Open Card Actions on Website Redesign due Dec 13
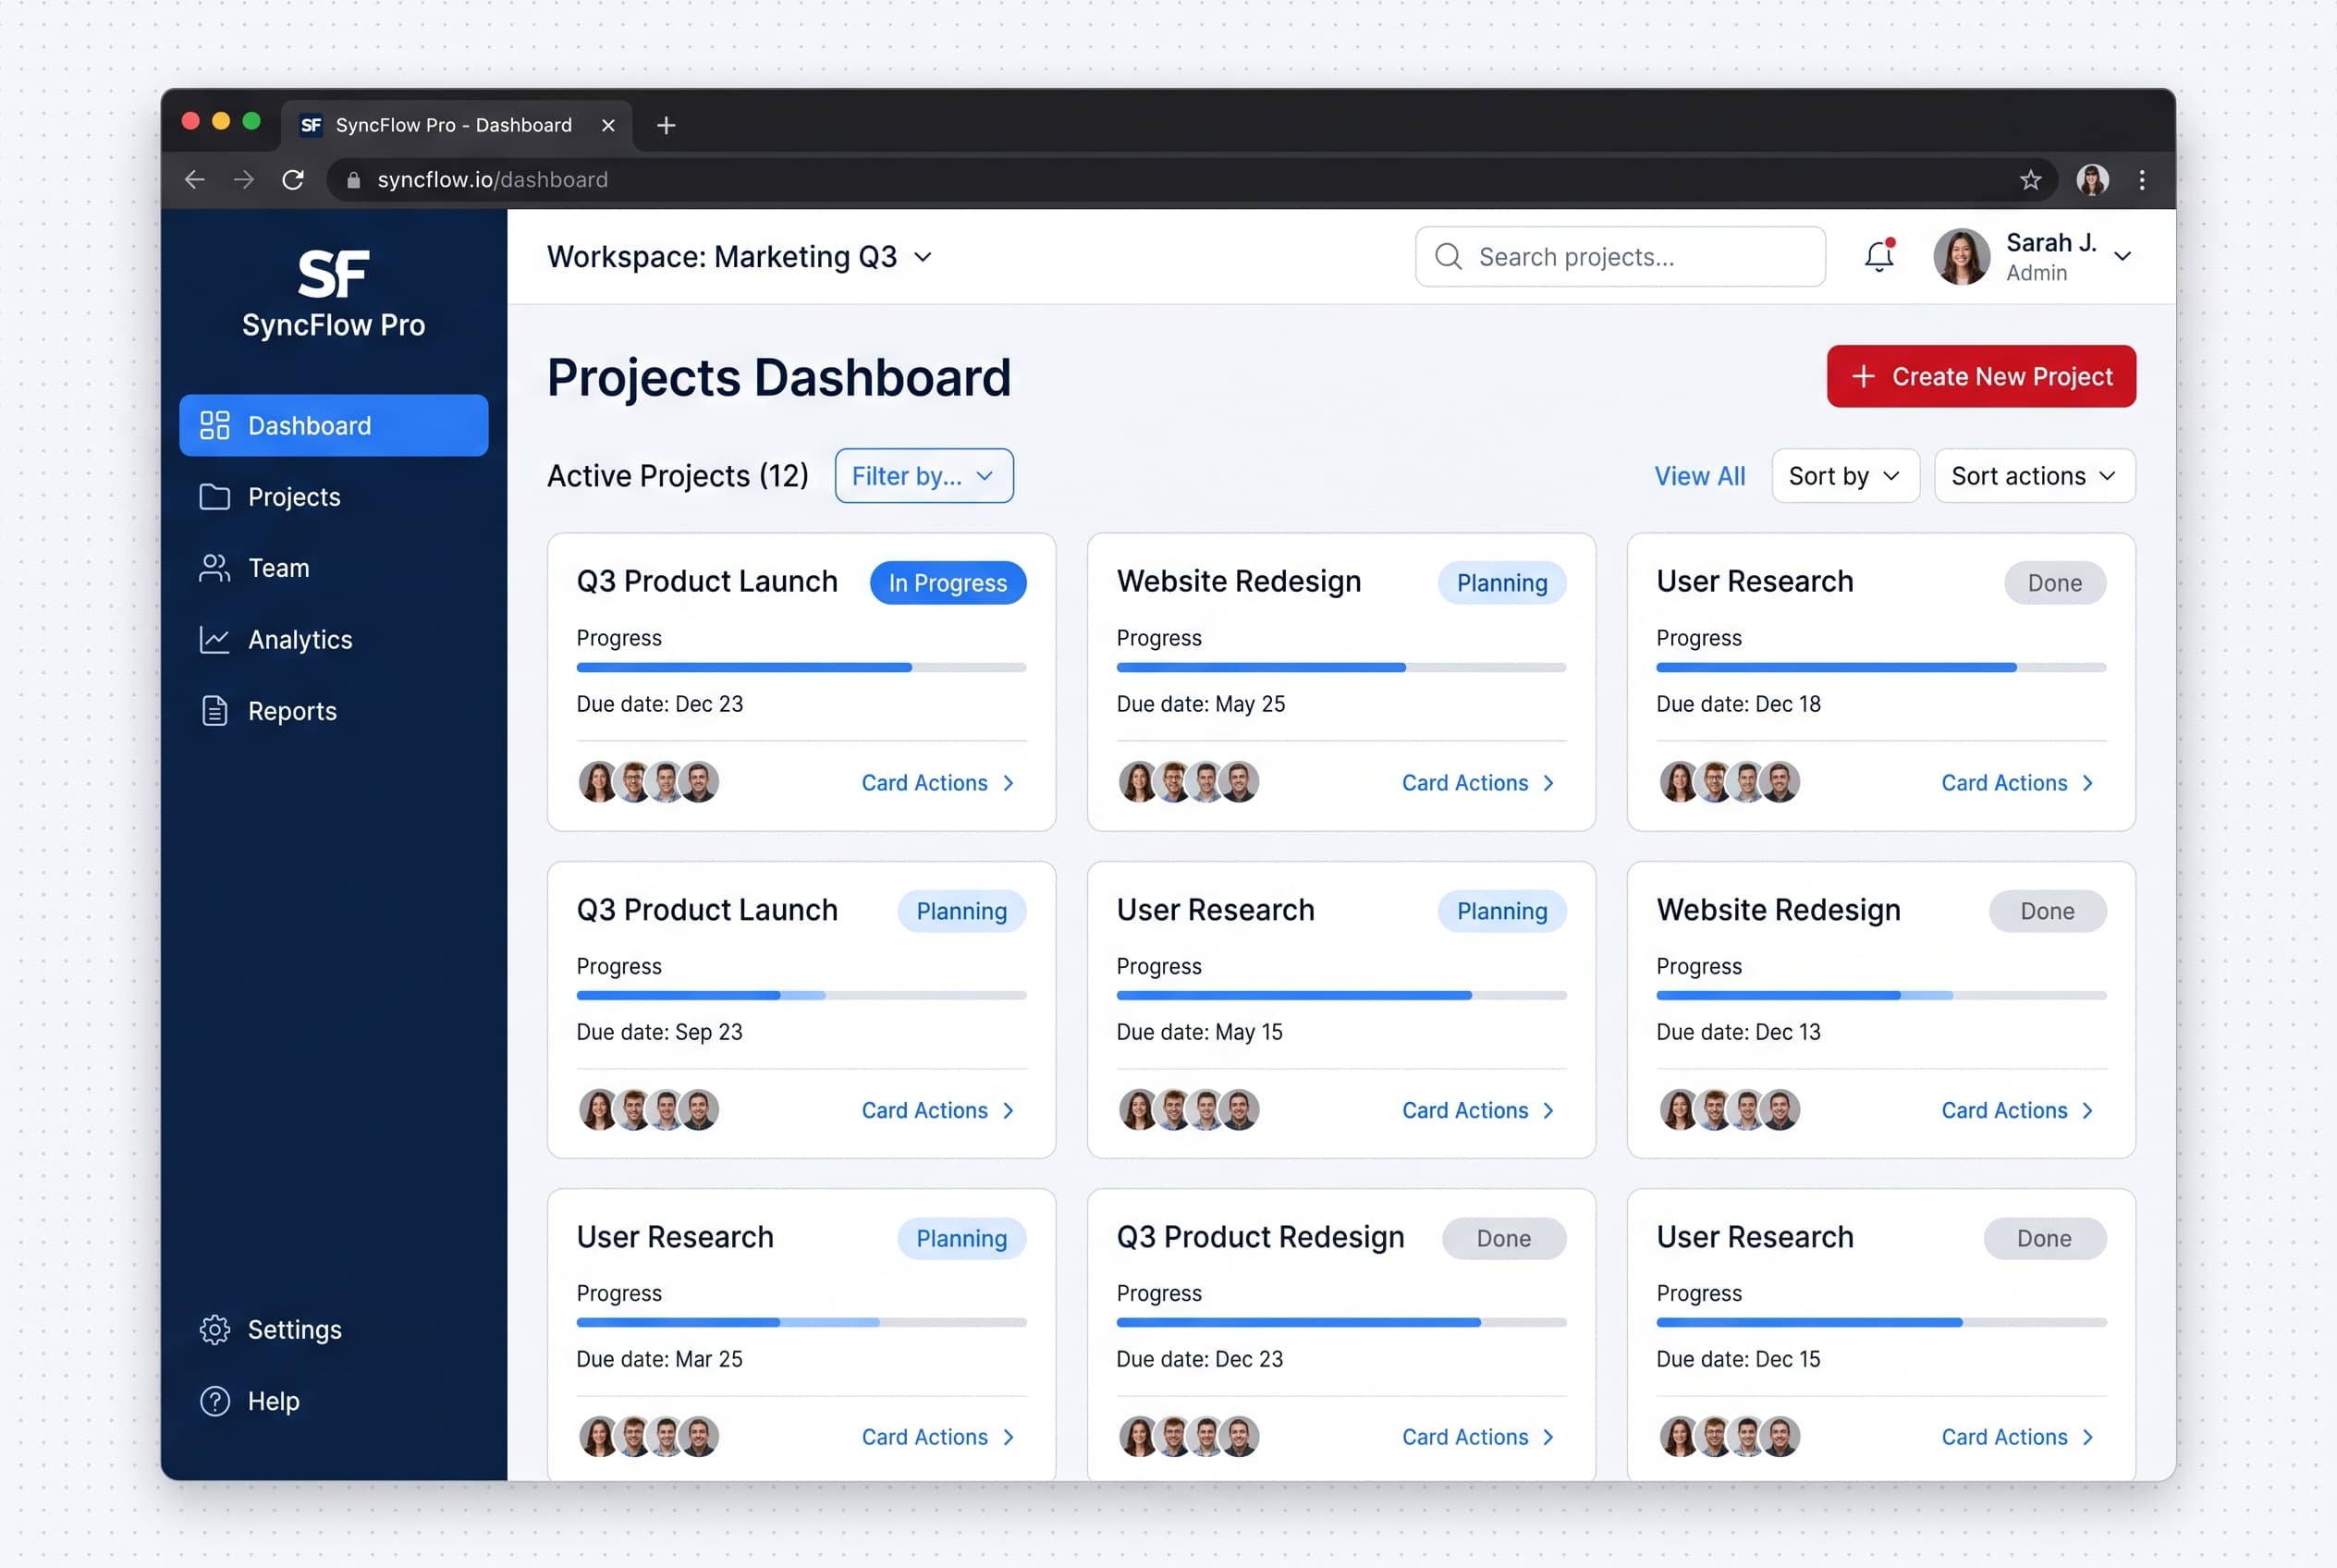The width and height of the screenshot is (2337, 1568). pos(2017,1110)
